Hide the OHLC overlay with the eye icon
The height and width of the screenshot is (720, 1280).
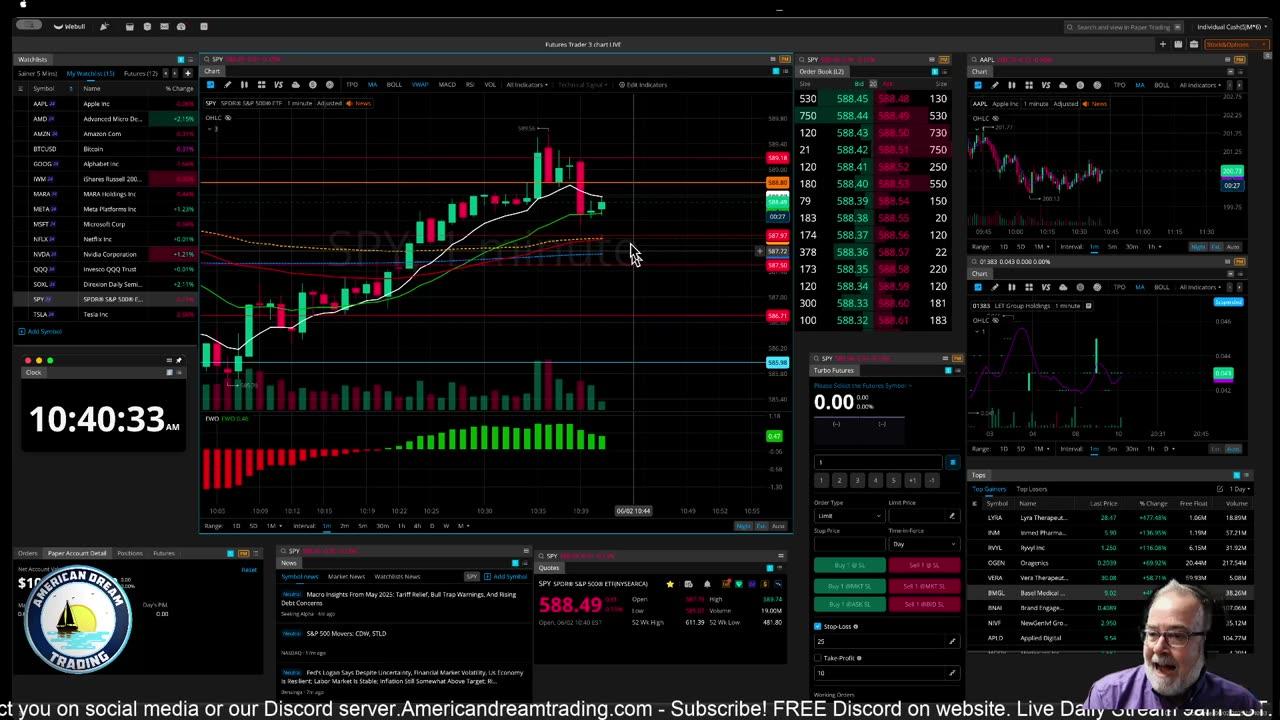point(227,118)
